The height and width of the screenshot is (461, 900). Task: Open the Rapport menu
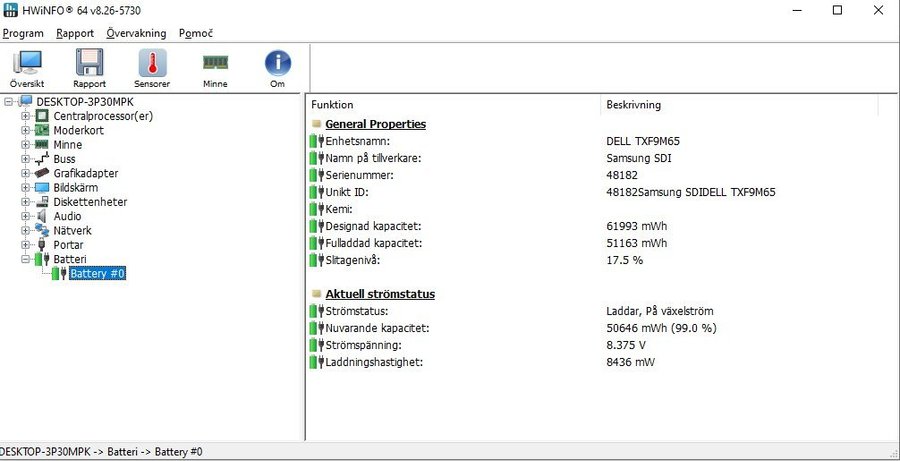pos(75,33)
